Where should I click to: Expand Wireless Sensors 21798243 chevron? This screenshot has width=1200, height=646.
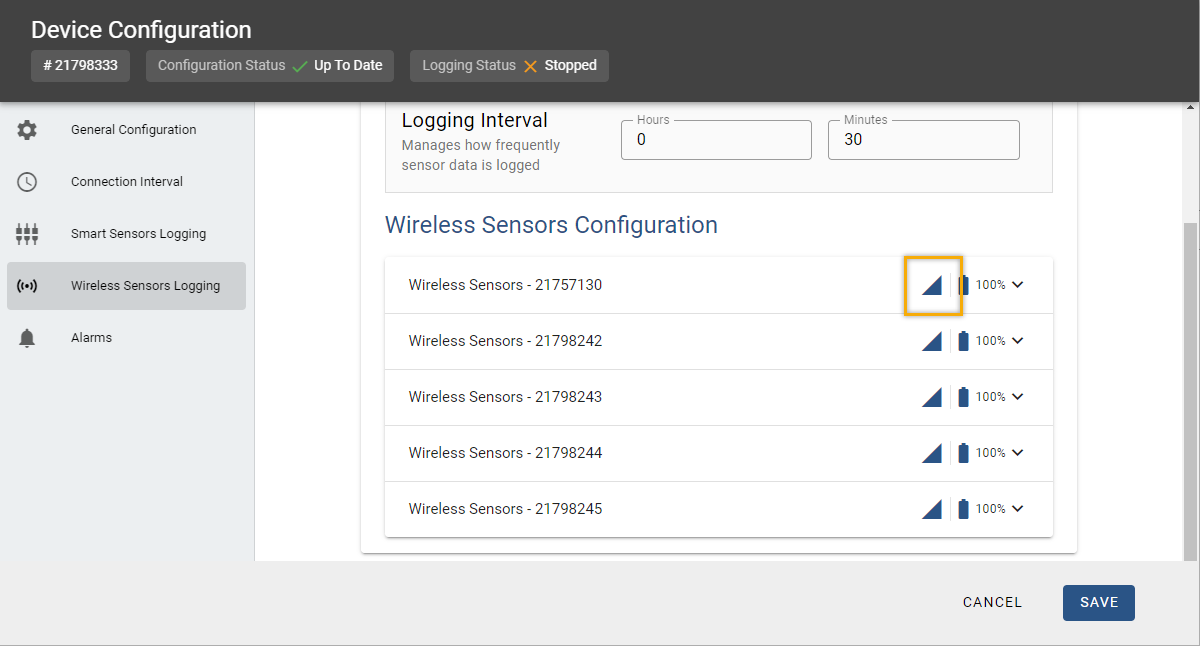point(1018,397)
